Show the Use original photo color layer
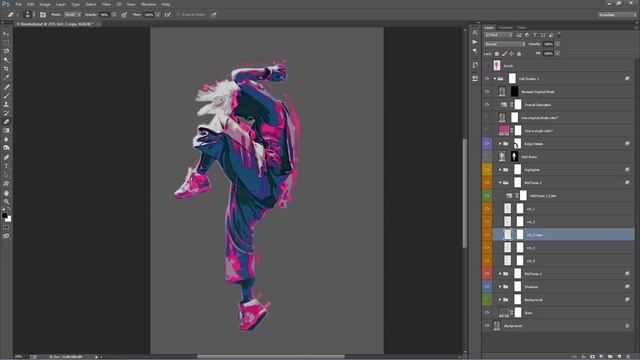 click(x=487, y=118)
